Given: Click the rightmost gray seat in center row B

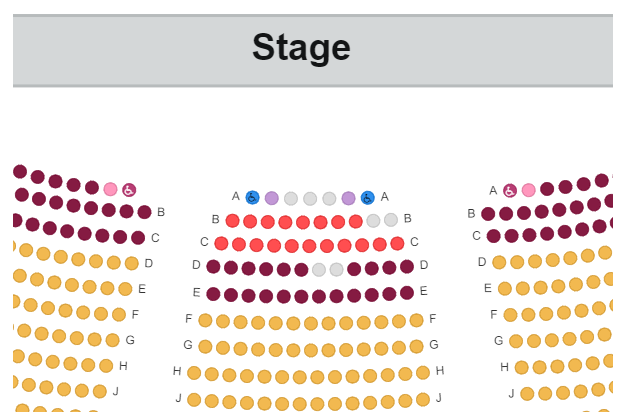Looking at the screenshot, I should [x=391, y=220].
